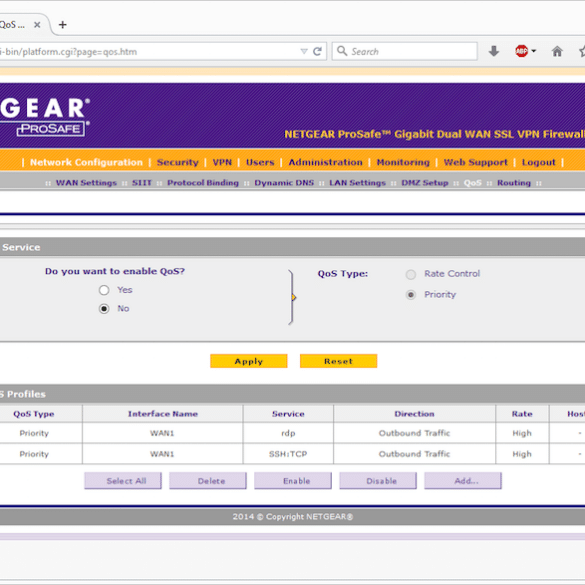The width and height of the screenshot is (585, 585).
Task: Open the downloads arrow icon
Action: pyautogui.click(x=494, y=51)
